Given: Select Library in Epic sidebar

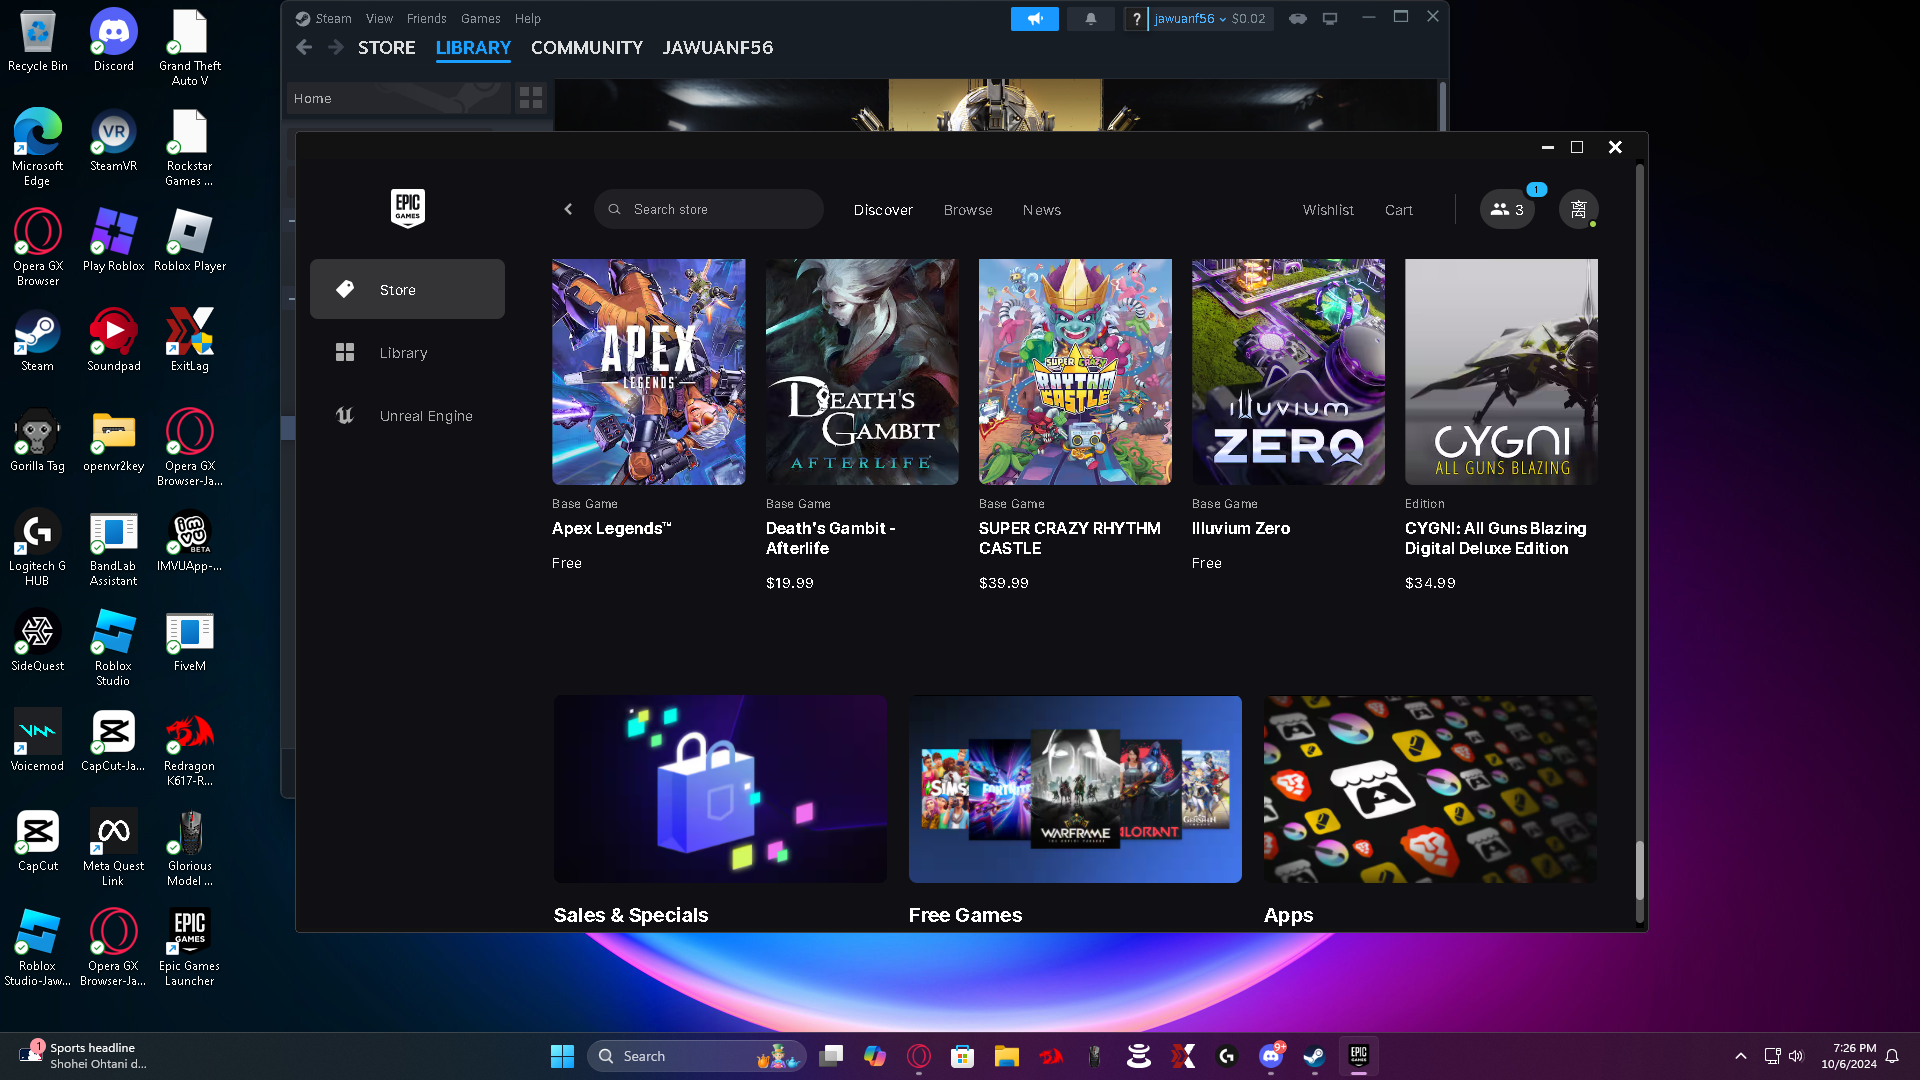Looking at the screenshot, I should 403,353.
